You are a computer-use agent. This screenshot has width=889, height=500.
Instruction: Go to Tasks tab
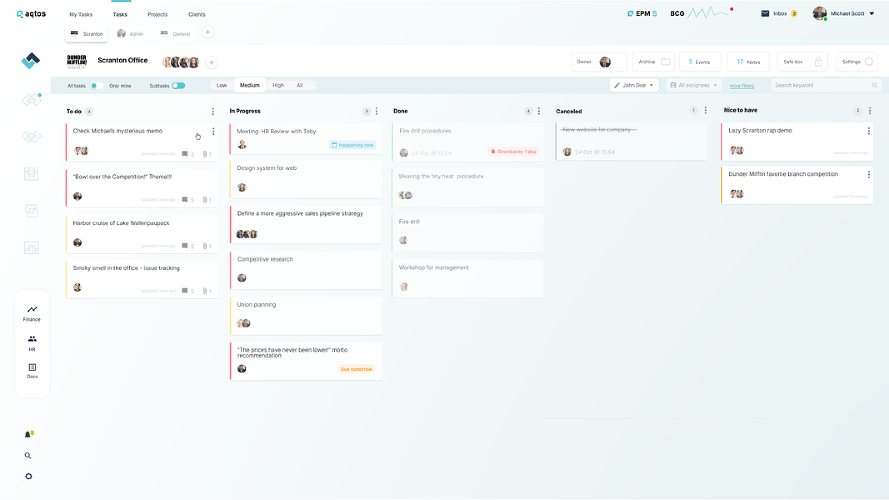pos(120,14)
